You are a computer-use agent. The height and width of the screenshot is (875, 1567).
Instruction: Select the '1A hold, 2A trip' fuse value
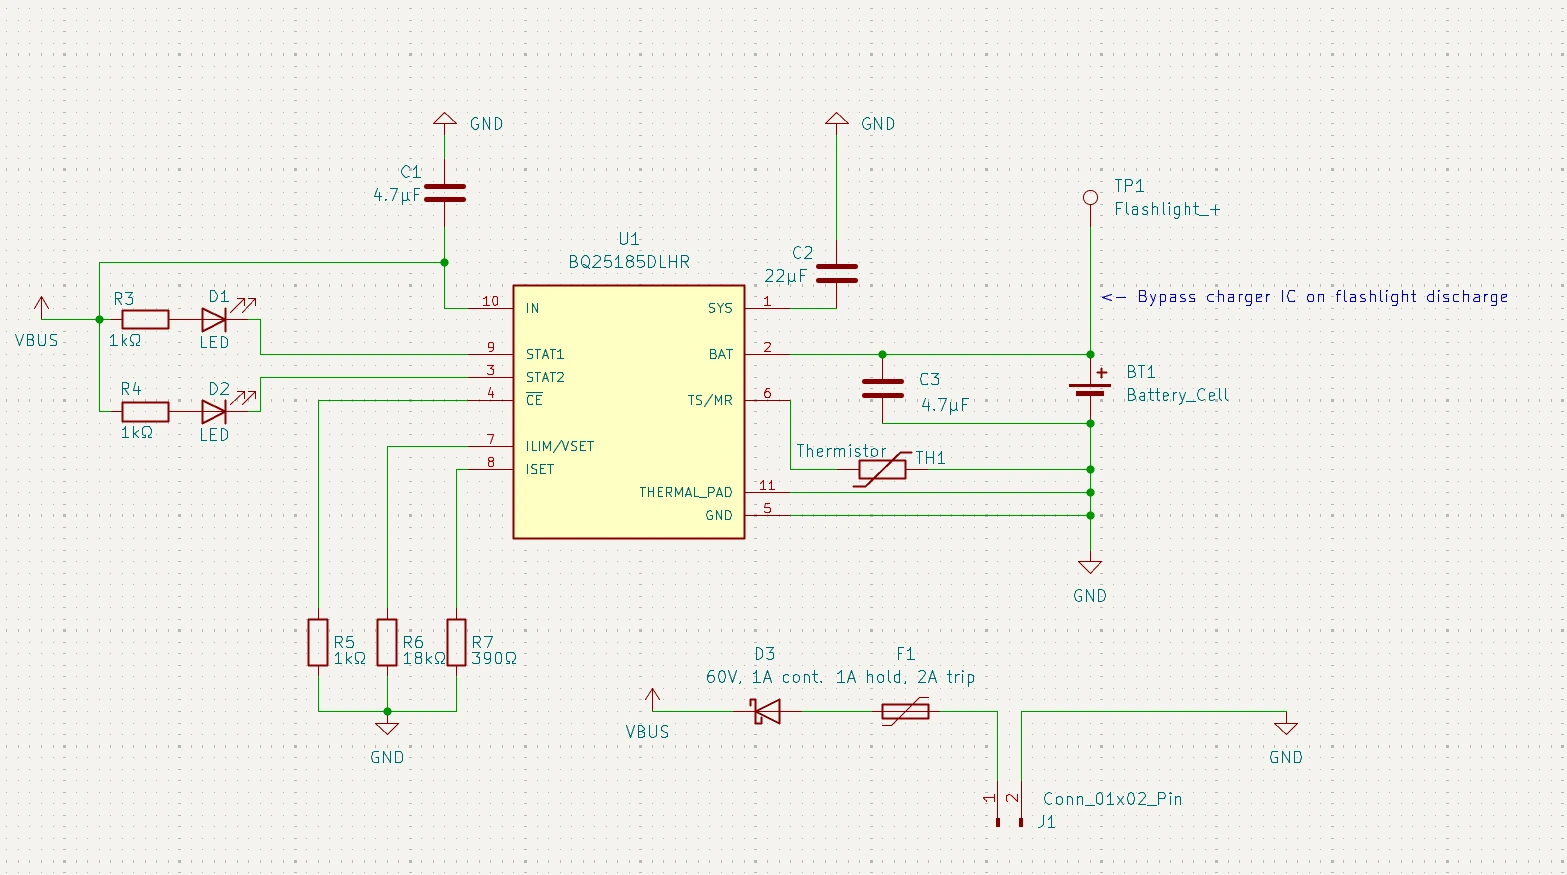pos(906,677)
